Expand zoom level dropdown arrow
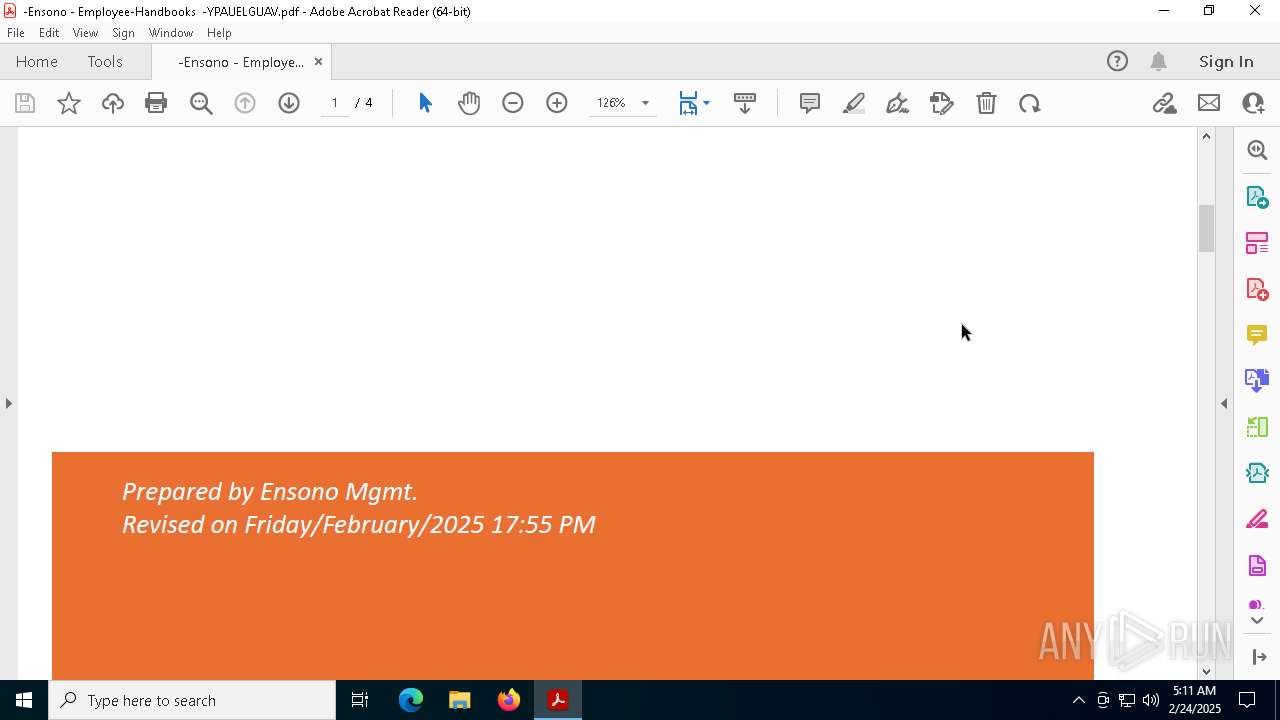 coord(645,103)
